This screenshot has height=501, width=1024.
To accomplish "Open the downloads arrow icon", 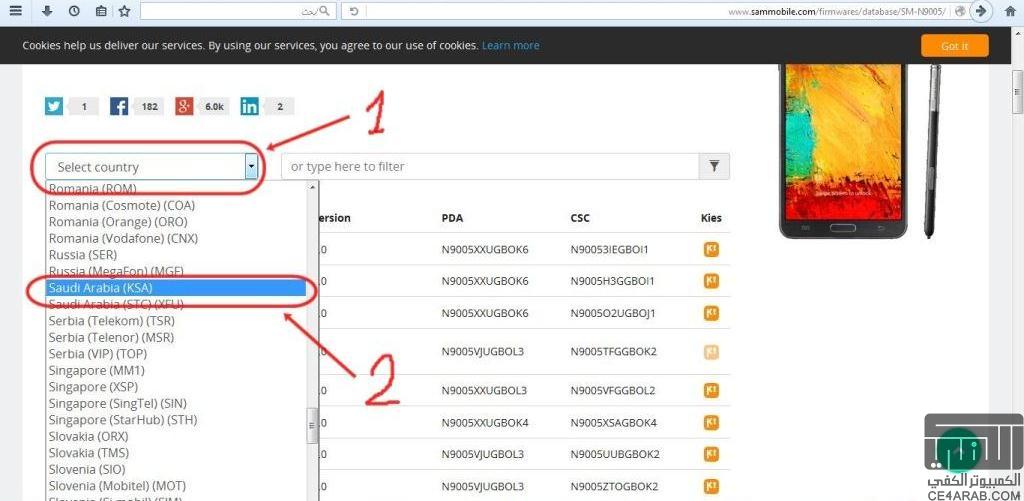I will (46, 11).
